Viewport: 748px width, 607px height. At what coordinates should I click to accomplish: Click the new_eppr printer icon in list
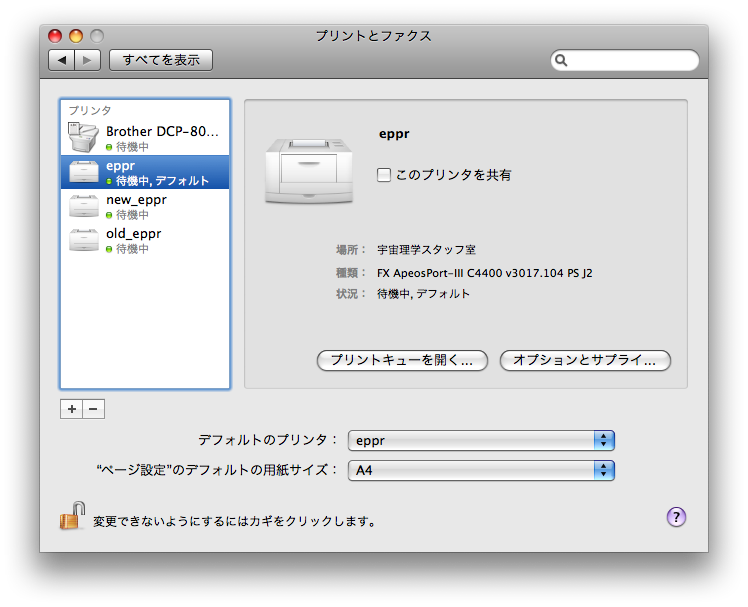[84, 206]
